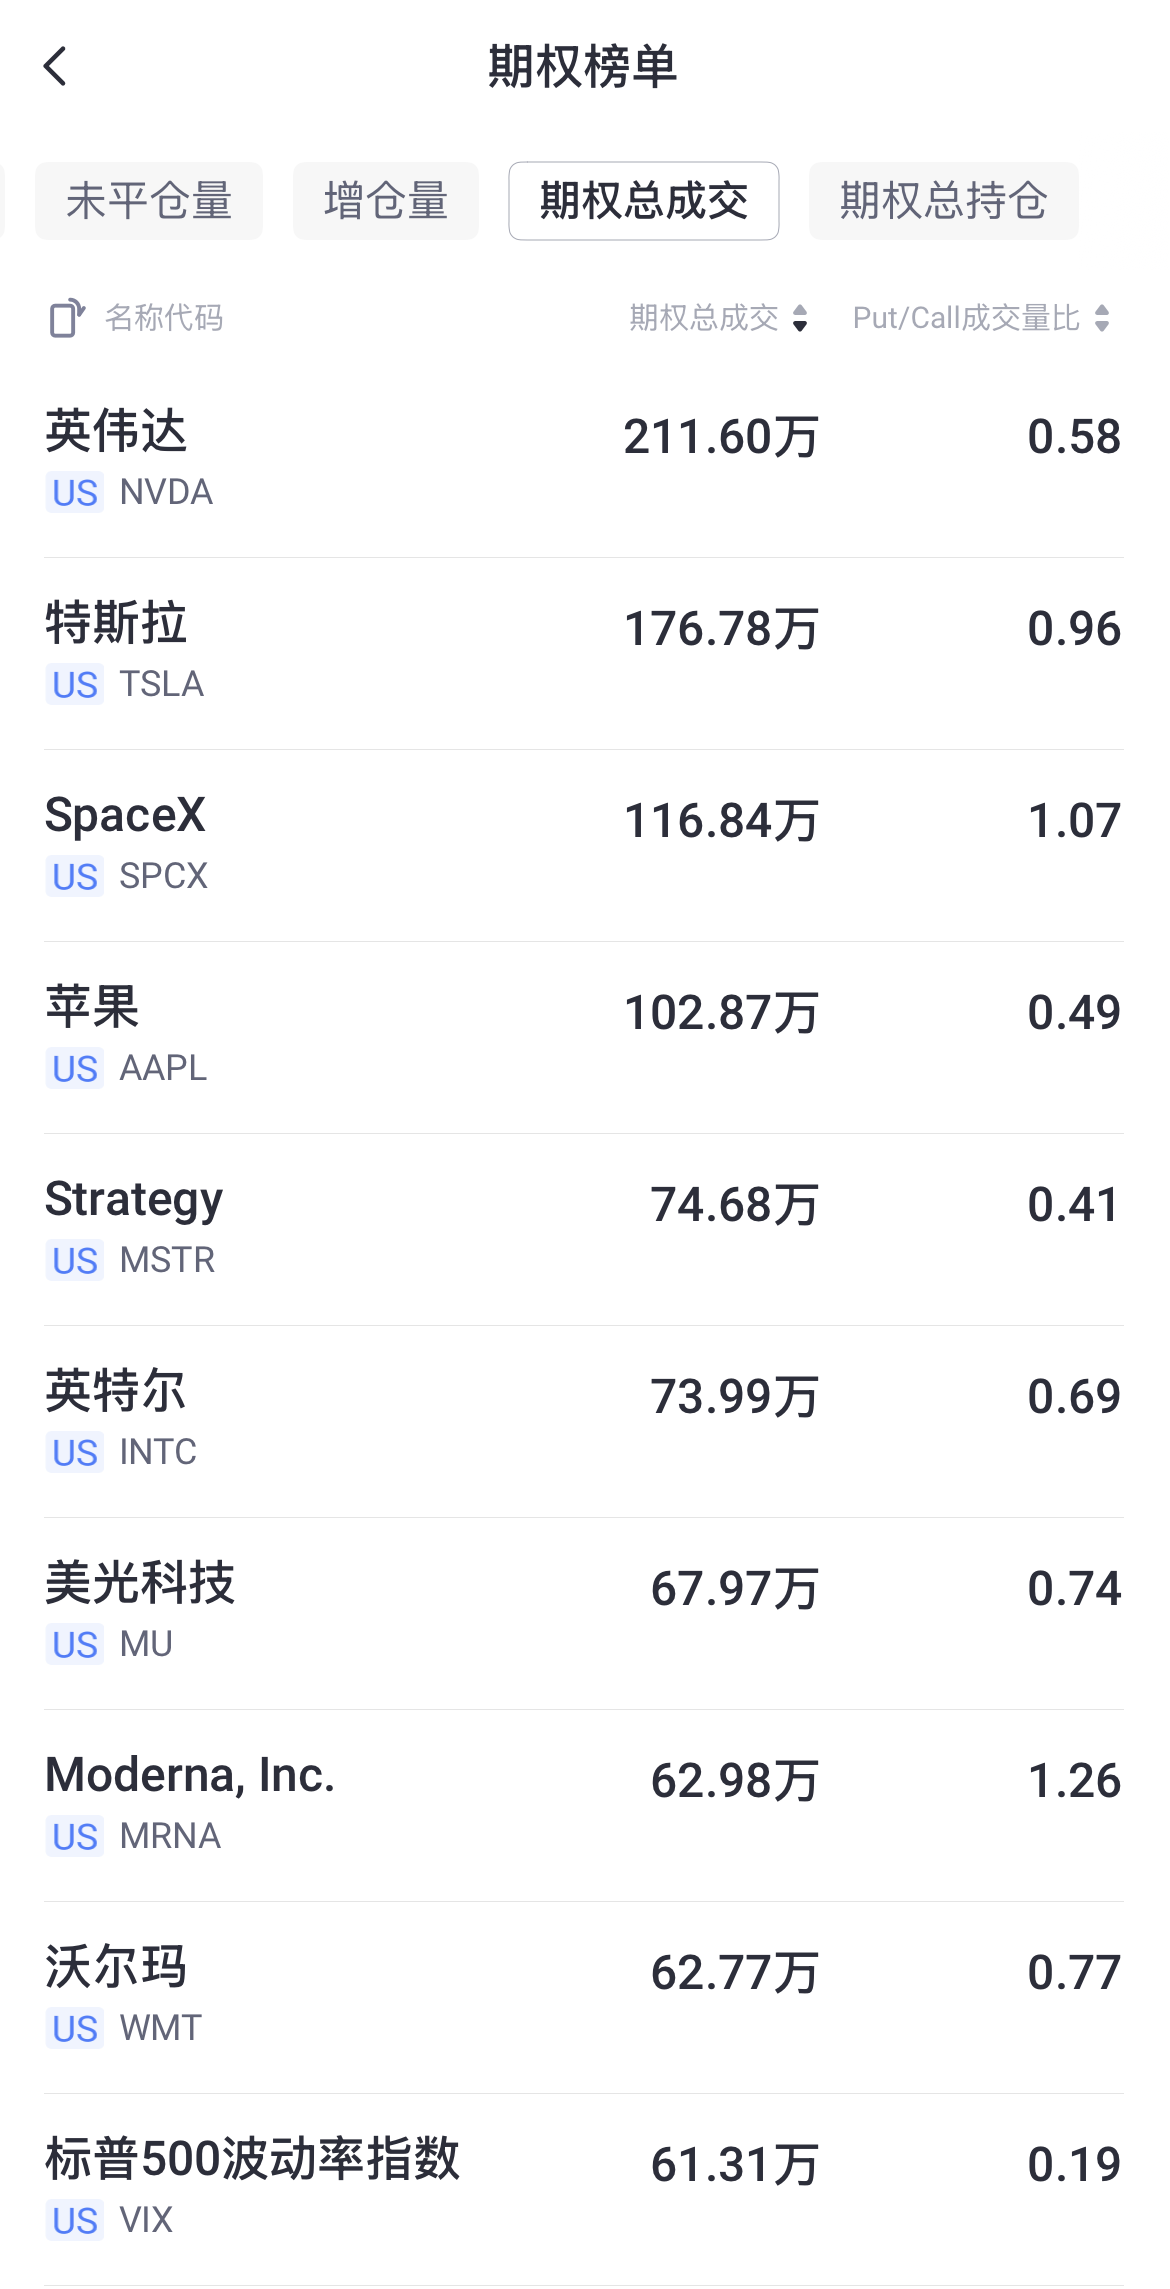
Task: Open the 期权总持仓 tab
Action: coord(944,201)
